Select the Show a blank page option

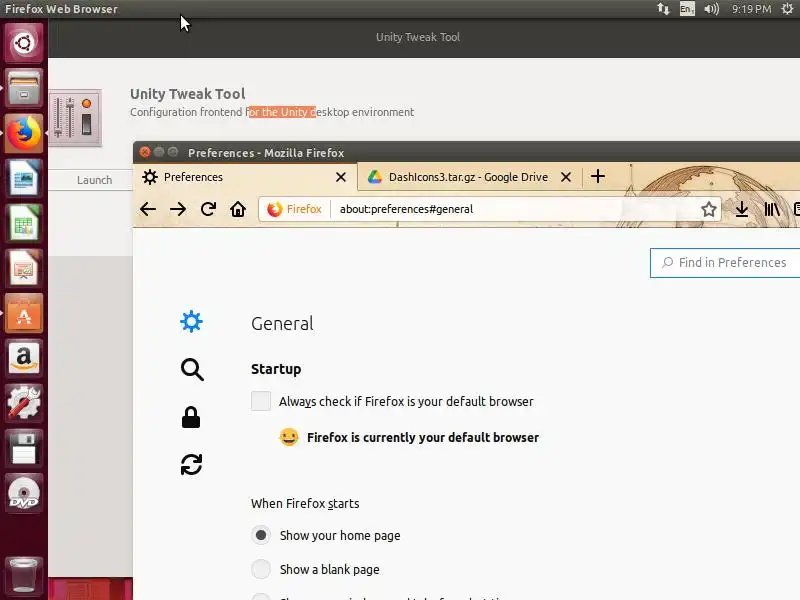261,569
